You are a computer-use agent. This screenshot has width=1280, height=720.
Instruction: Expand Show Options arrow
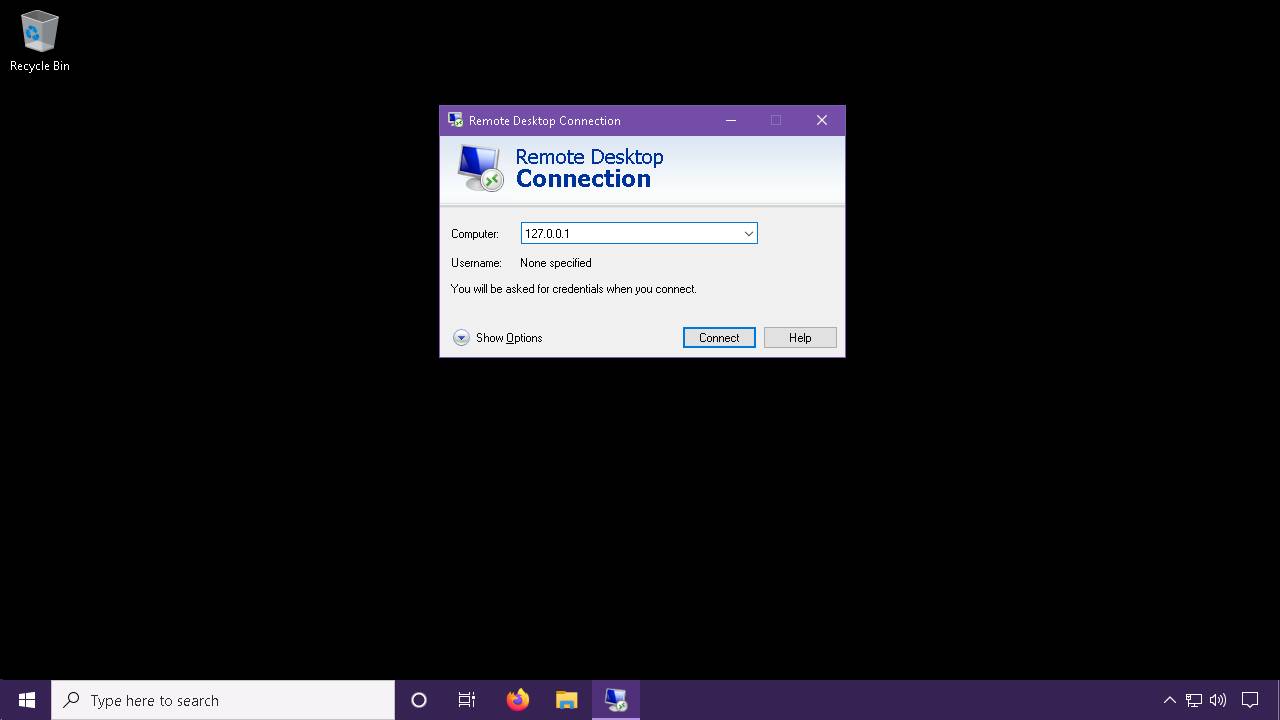pyautogui.click(x=461, y=338)
